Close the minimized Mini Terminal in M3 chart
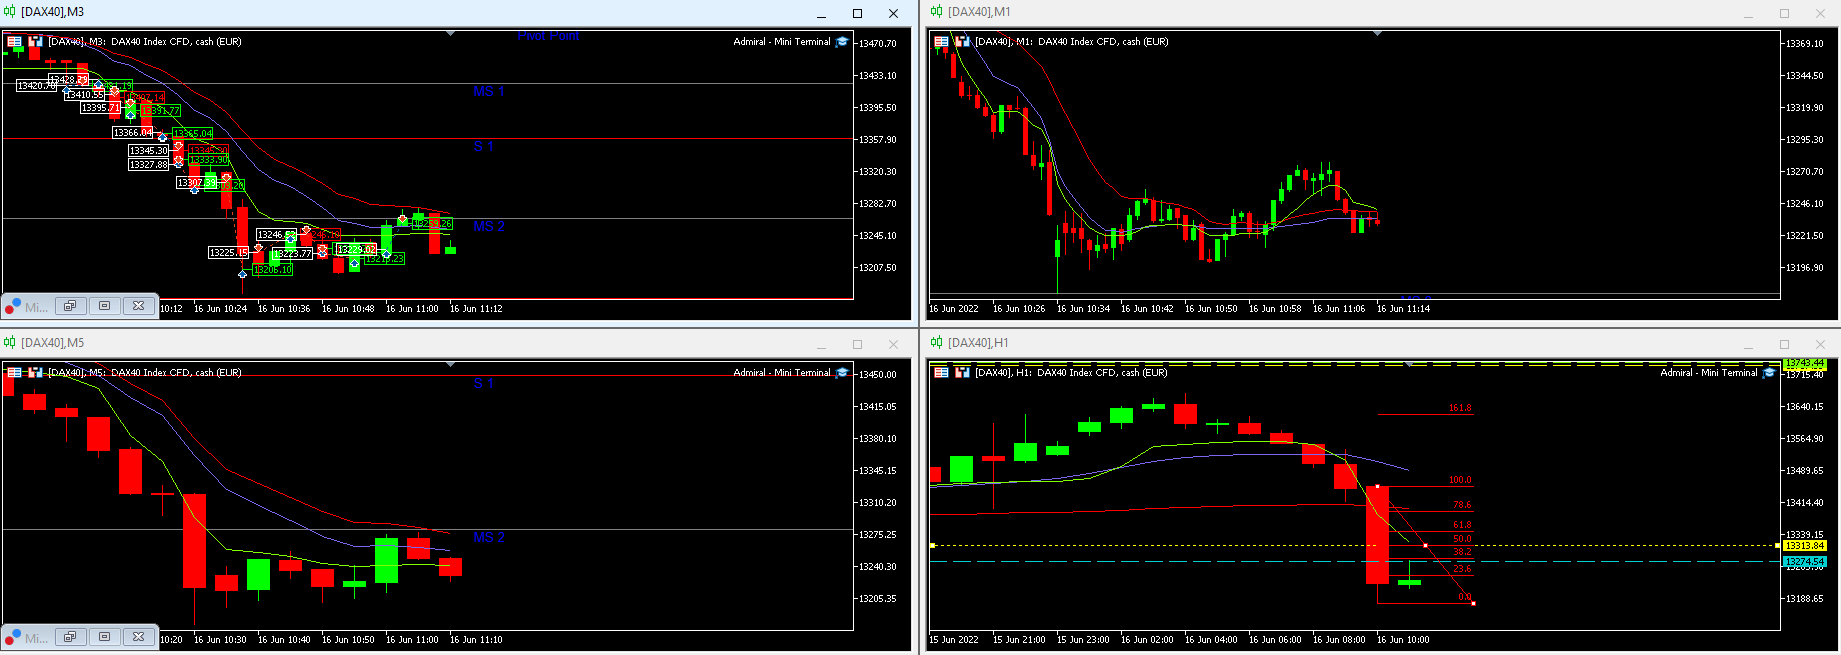The image size is (1841, 655). pos(139,306)
